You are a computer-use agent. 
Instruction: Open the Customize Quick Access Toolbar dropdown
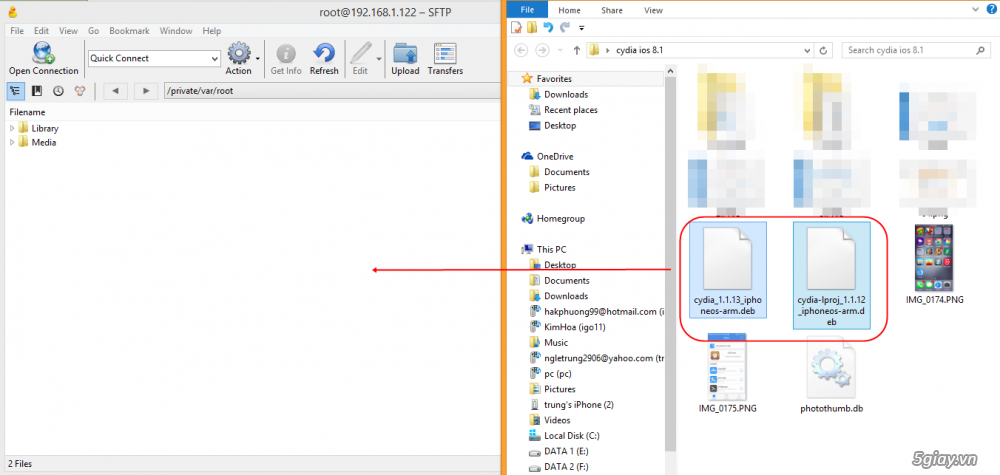pyautogui.click(x=582, y=27)
